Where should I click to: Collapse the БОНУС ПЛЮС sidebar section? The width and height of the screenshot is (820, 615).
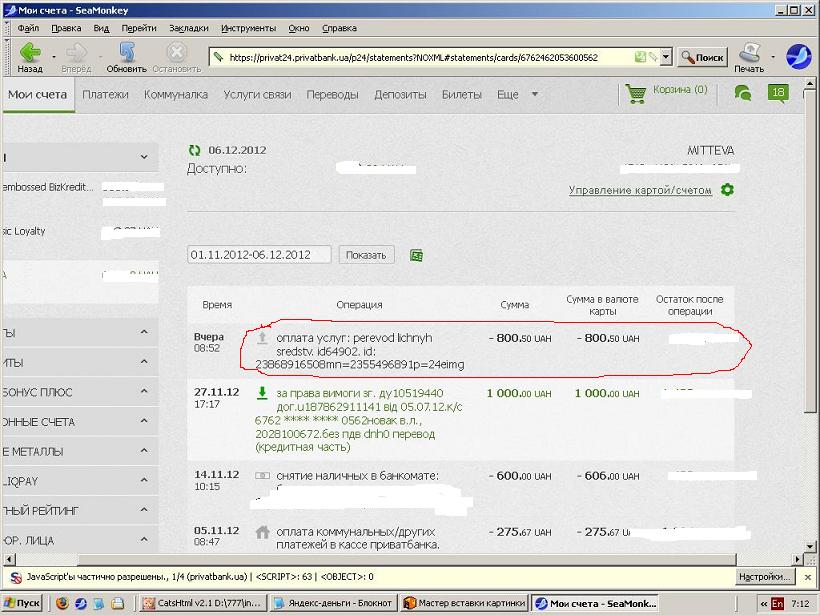[x=144, y=392]
